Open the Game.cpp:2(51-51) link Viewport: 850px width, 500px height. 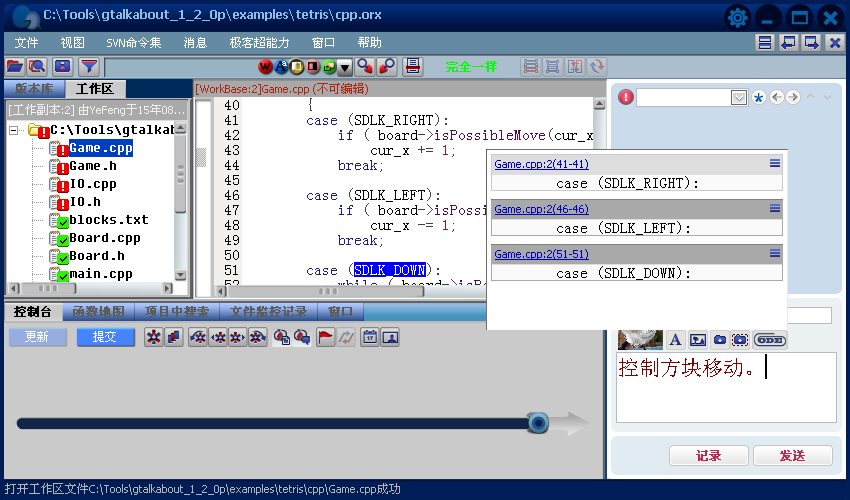coord(542,254)
